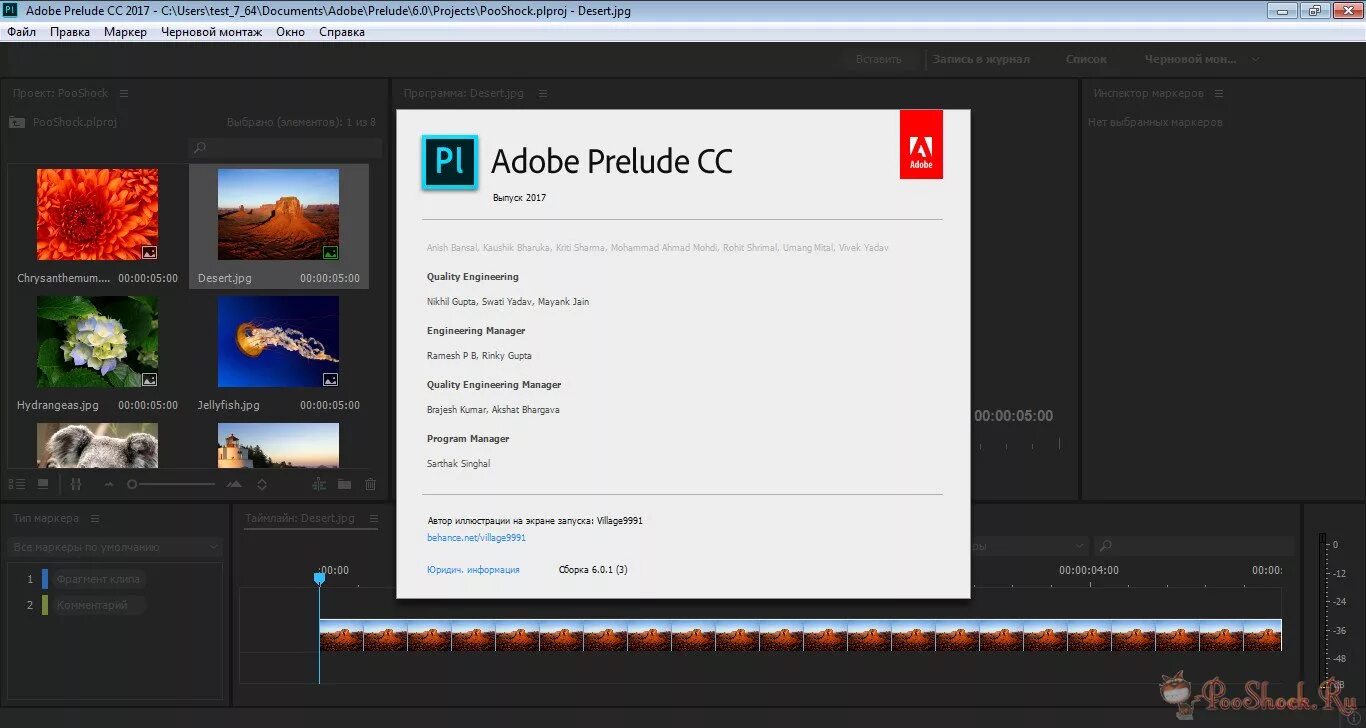This screenshot has height=728, width=1366.
Task: Open the Timeline panel hamburger menu
Action: click(374, 518)
